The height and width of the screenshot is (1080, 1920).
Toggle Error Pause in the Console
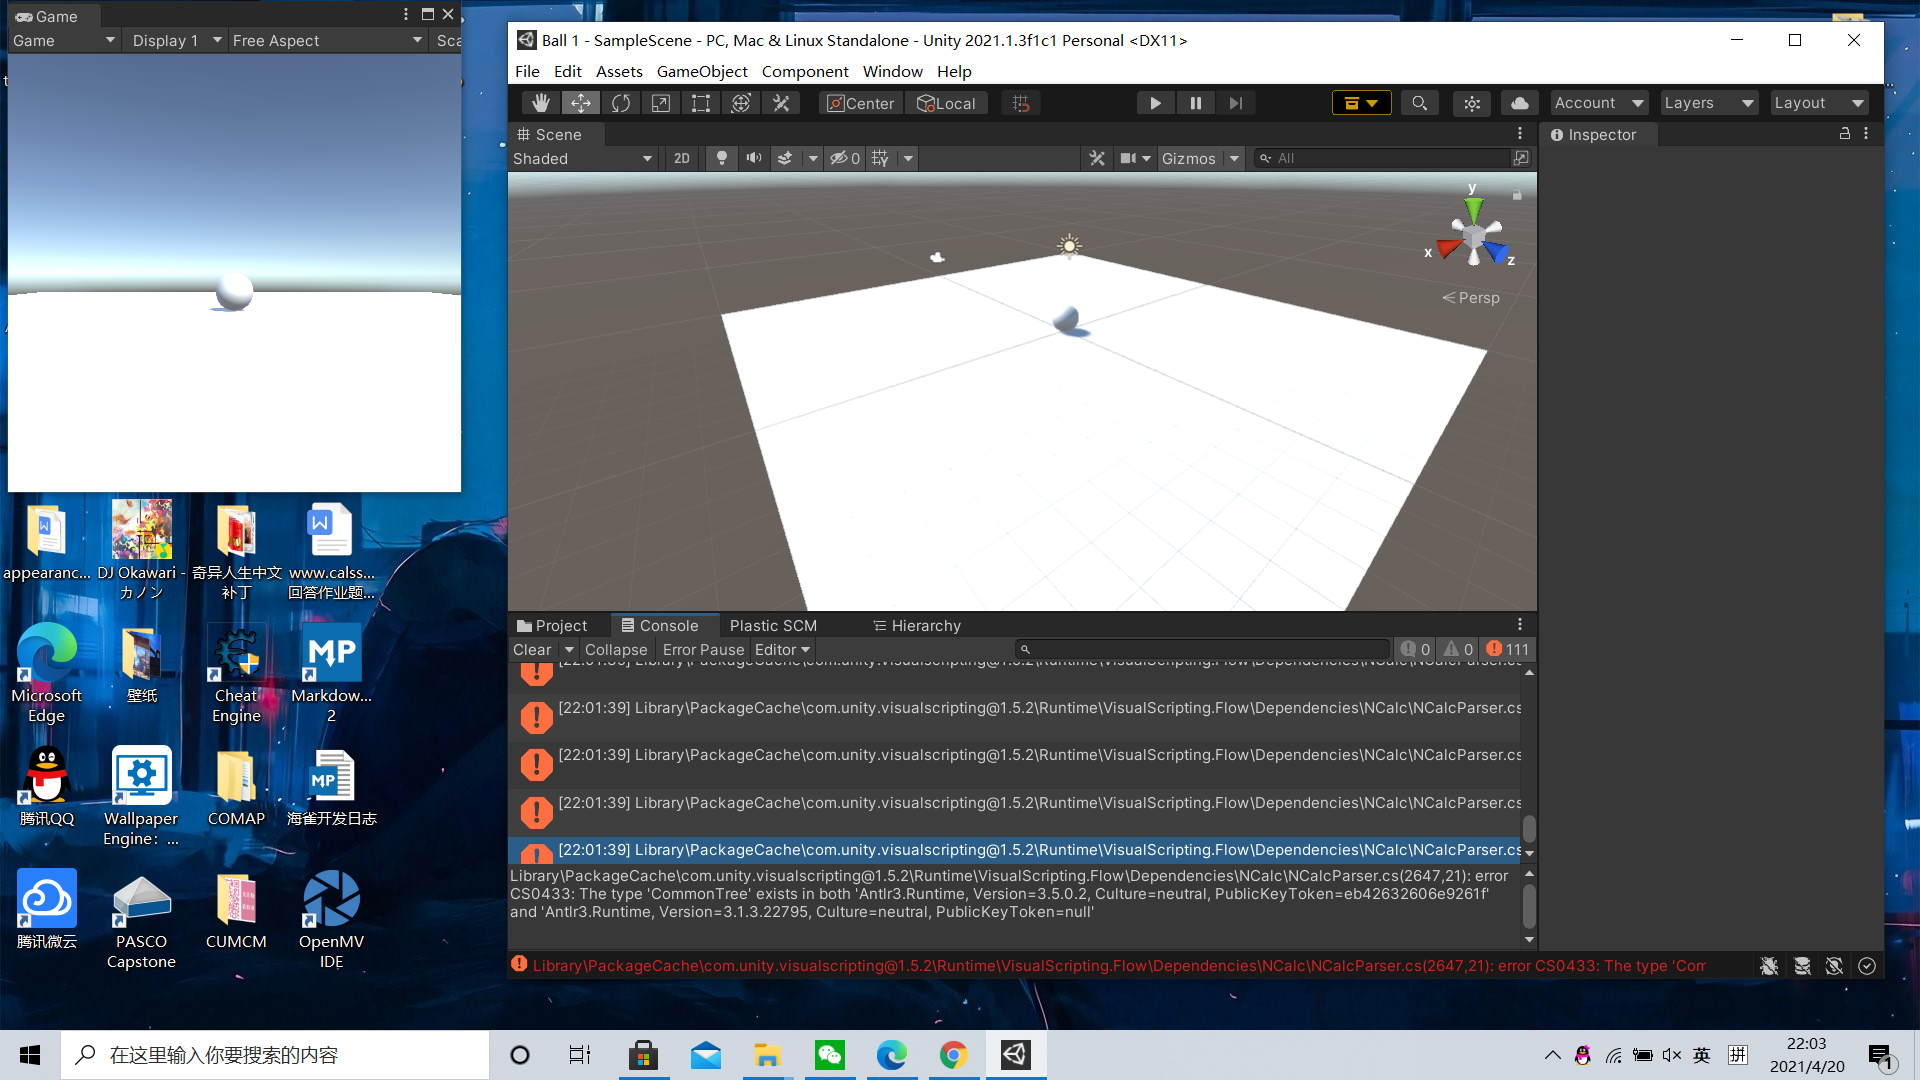[x=703, y=649]
